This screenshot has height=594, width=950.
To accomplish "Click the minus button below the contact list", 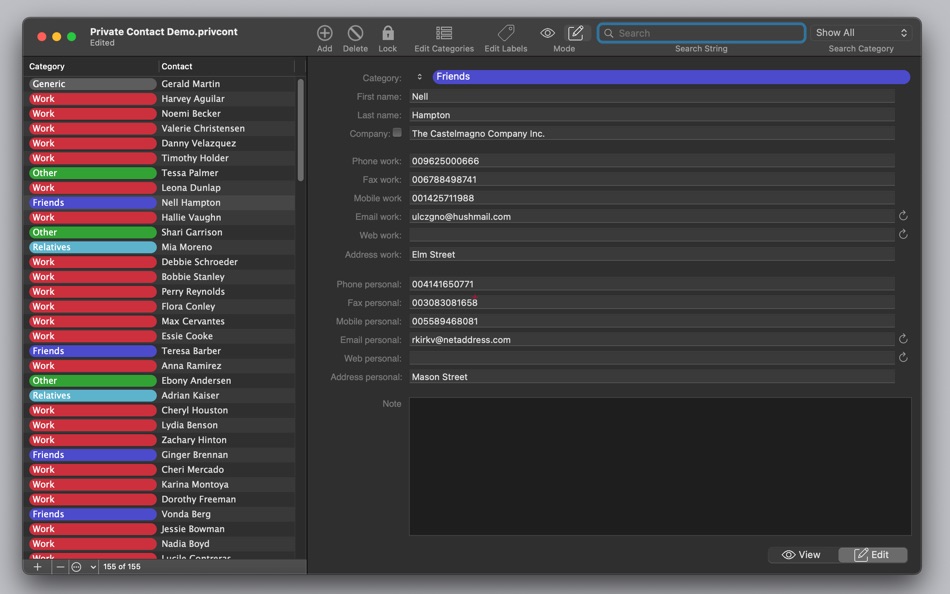I will point(60,567).
